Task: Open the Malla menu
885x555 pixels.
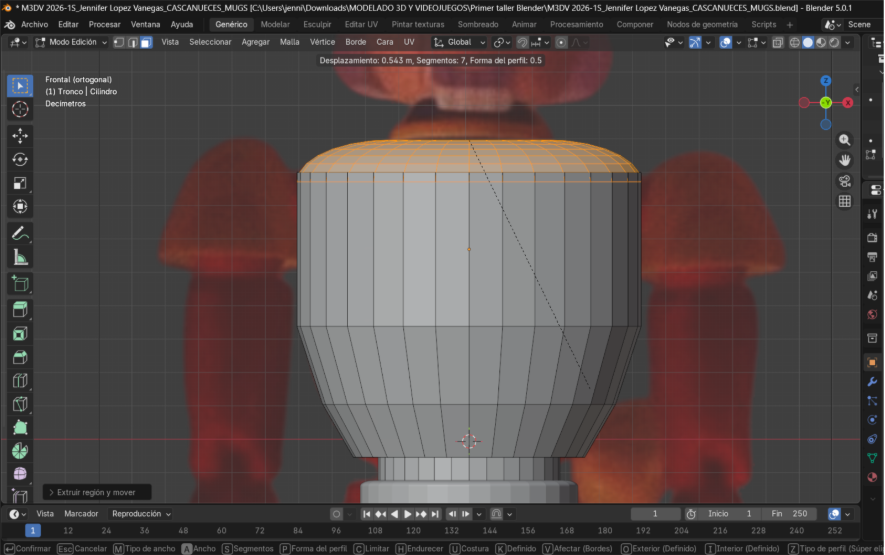Action: point(289,42)
